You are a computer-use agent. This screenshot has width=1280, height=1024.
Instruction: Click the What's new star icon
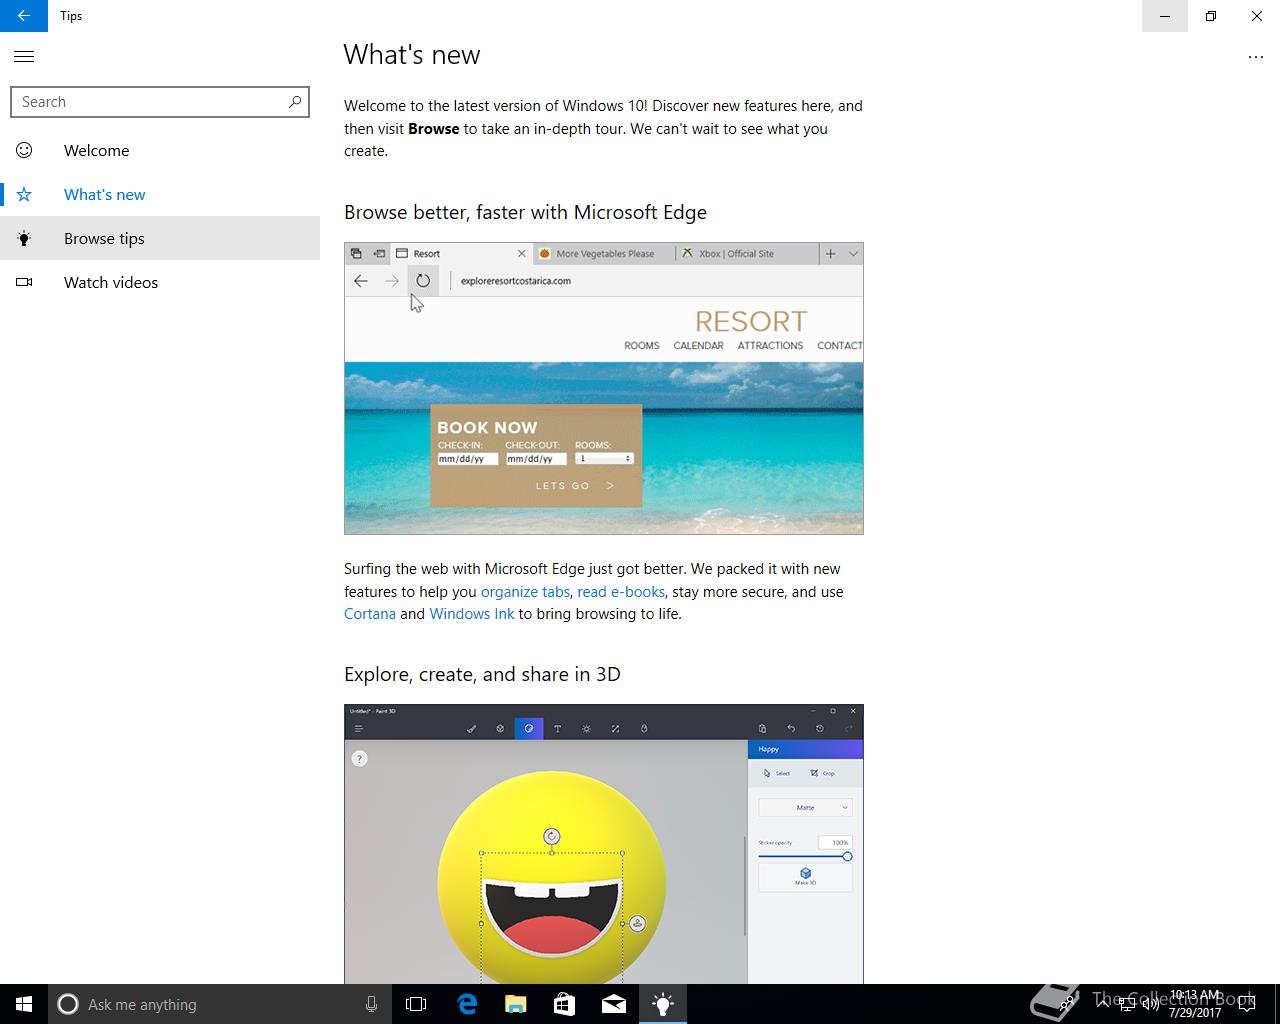coord(24,194)
